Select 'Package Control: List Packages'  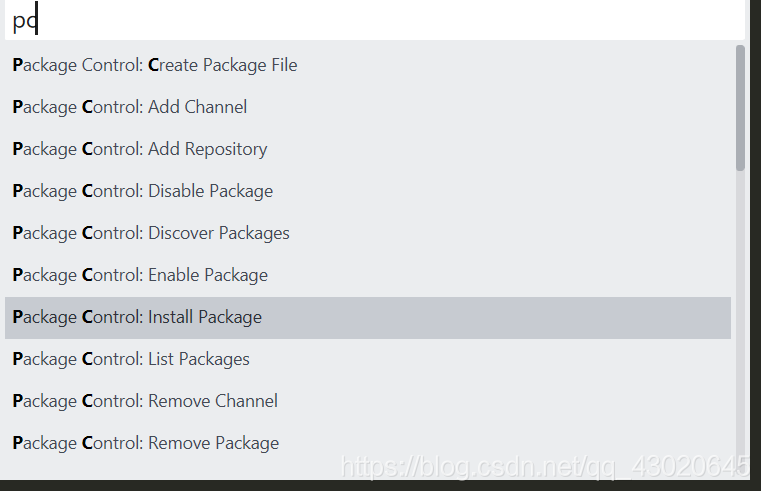point(368,360)
